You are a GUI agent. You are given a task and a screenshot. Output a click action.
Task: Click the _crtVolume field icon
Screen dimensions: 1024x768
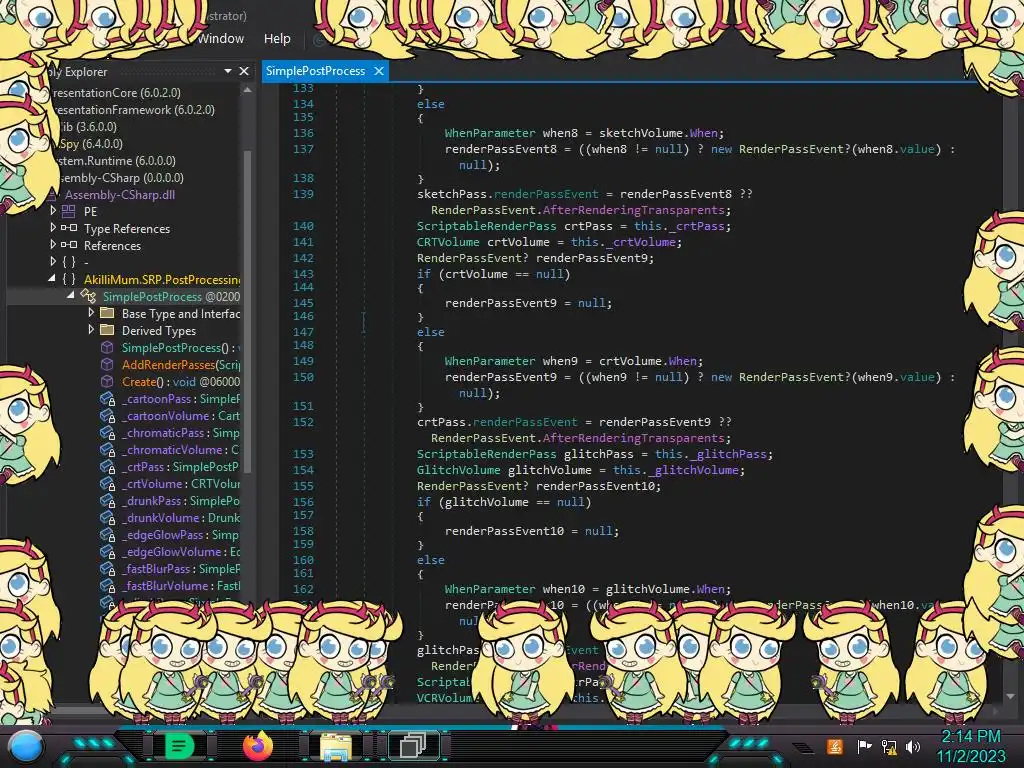coord(108,483)
